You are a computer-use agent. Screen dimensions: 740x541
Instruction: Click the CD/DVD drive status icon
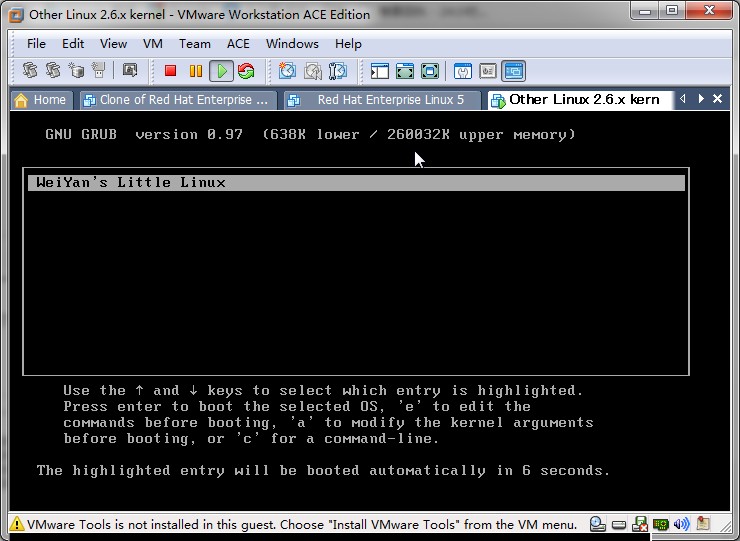(597, 524)
